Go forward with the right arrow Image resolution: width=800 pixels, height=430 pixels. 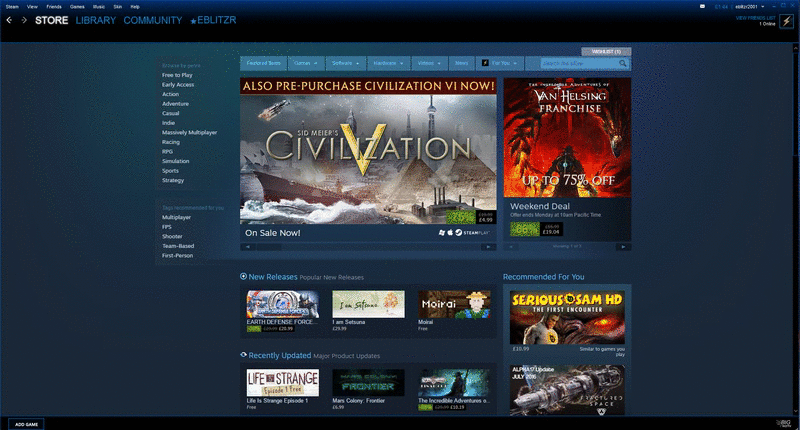24,20
